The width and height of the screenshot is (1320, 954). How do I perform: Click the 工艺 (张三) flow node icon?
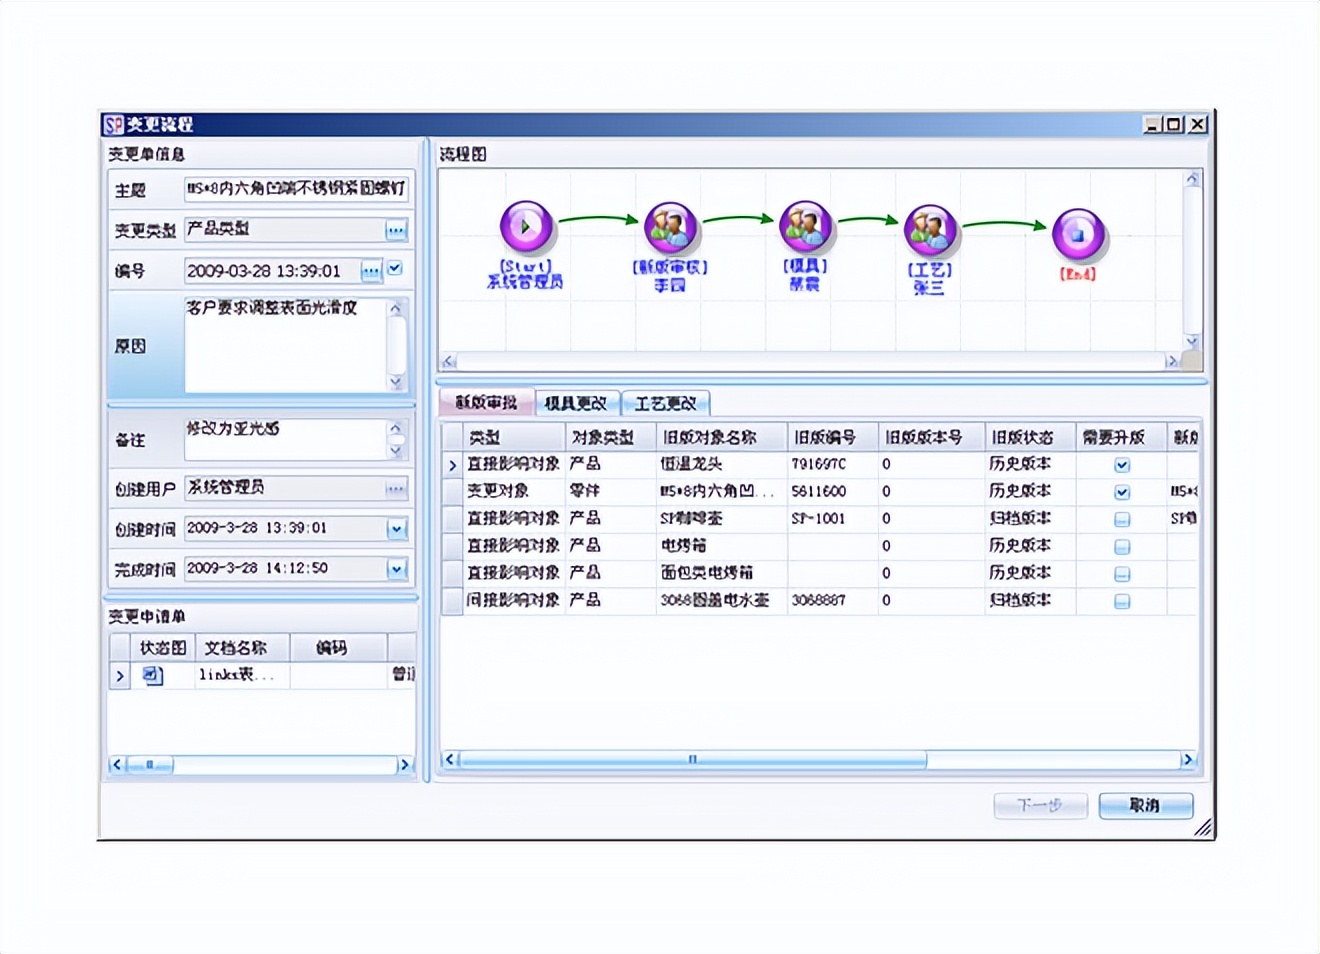tap(930, 226)
